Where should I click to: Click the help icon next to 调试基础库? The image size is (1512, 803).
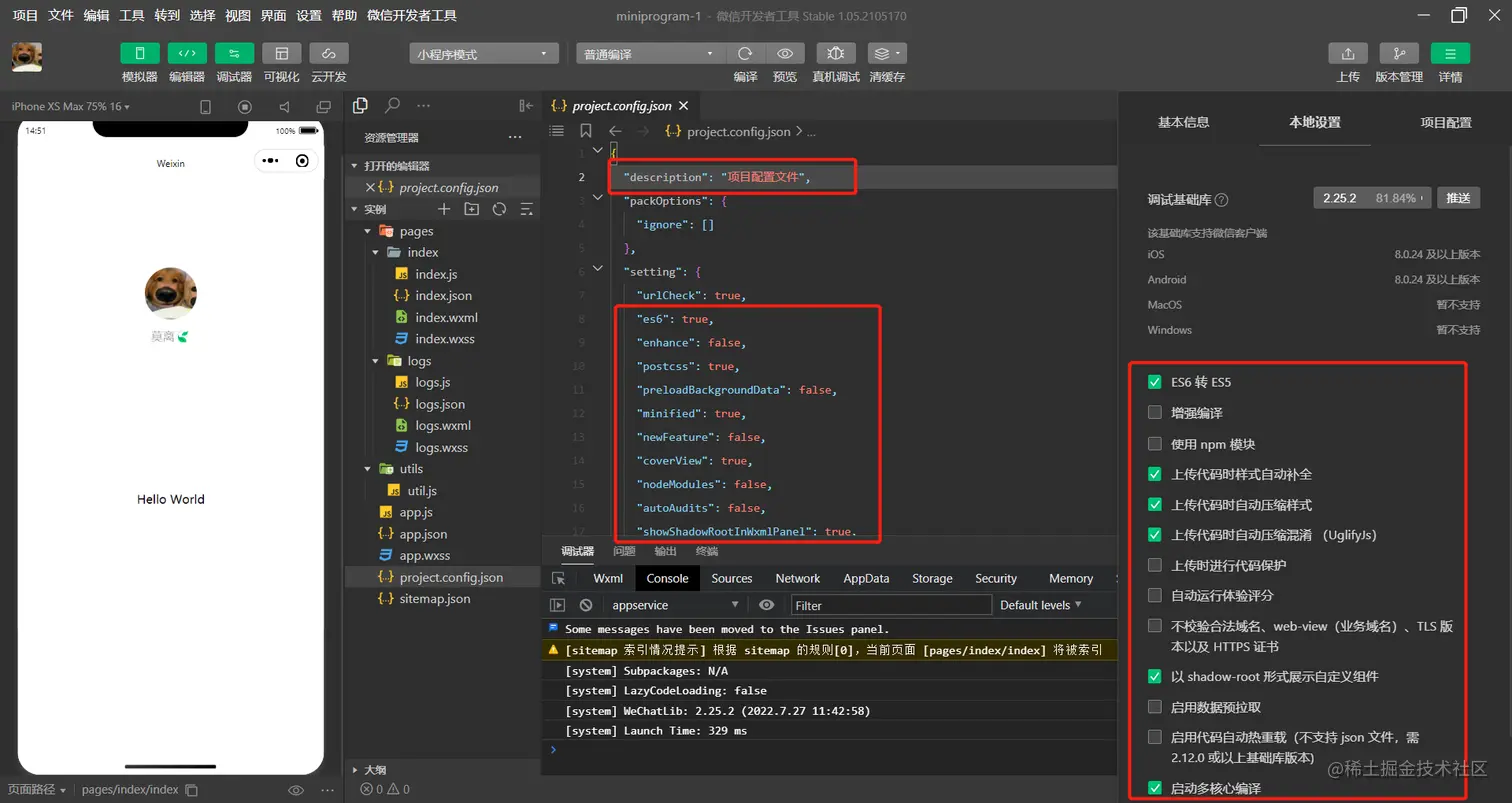pyautogui.click(x=1221, y=200)
